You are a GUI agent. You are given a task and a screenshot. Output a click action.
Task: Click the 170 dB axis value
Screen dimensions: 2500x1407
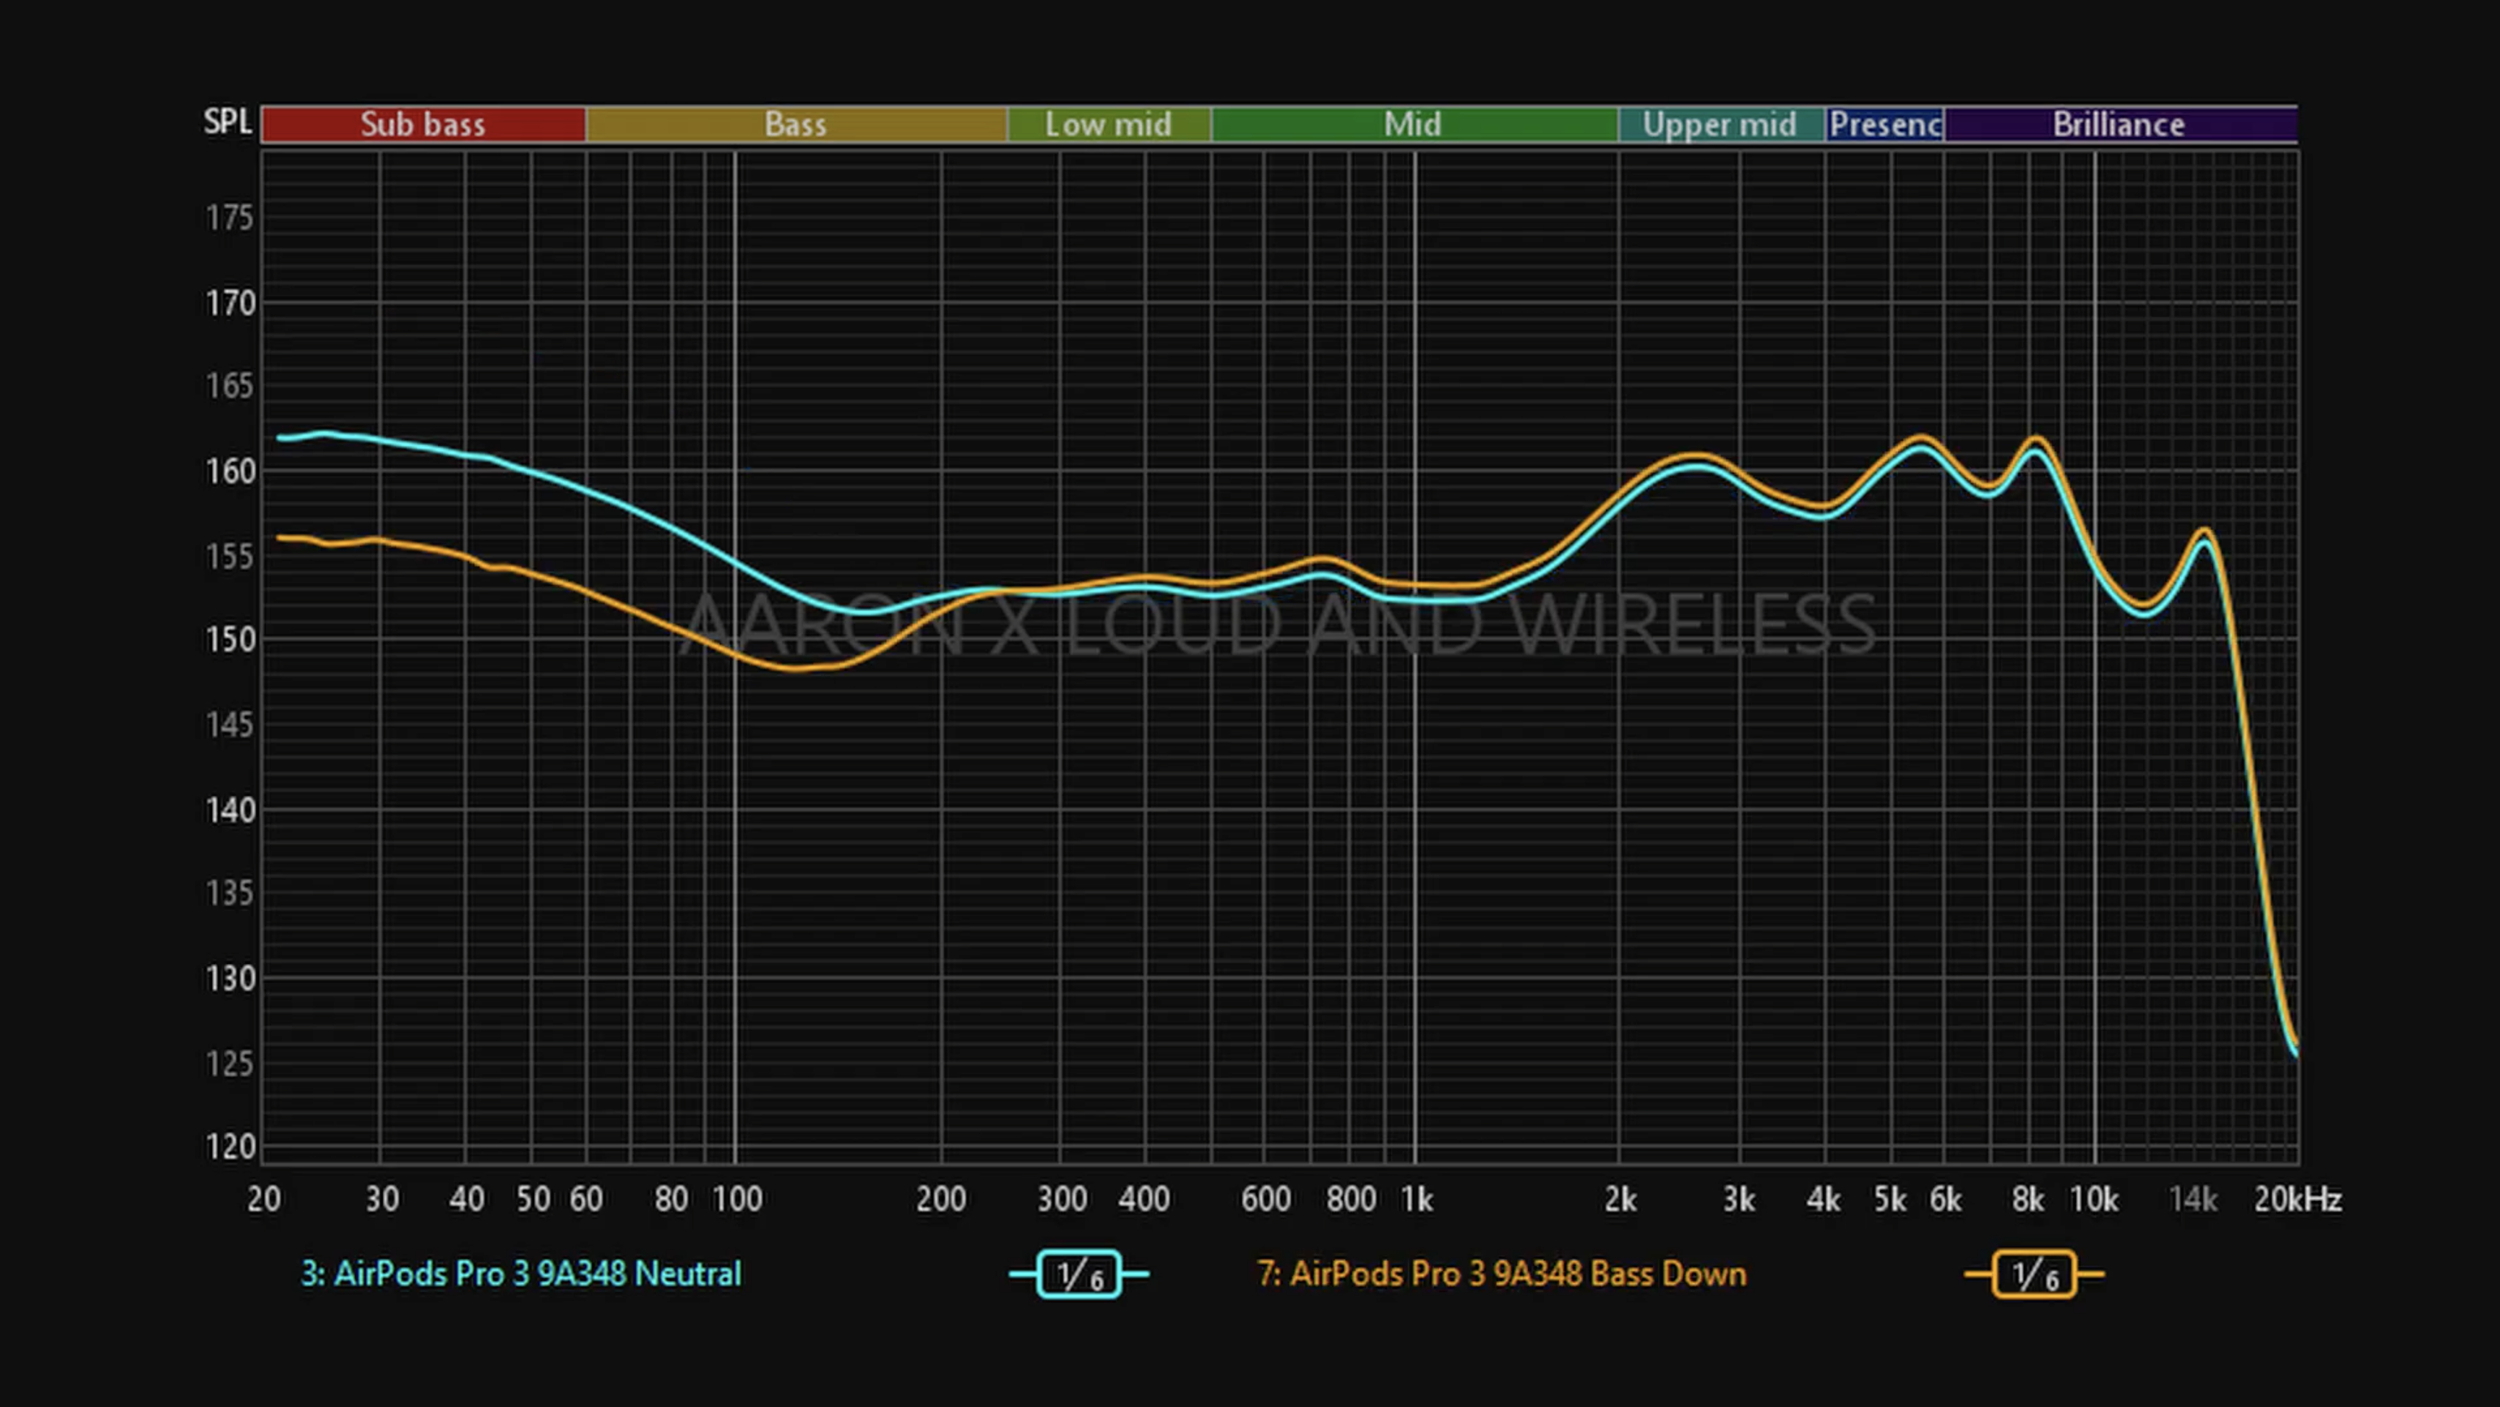[230, 303]
